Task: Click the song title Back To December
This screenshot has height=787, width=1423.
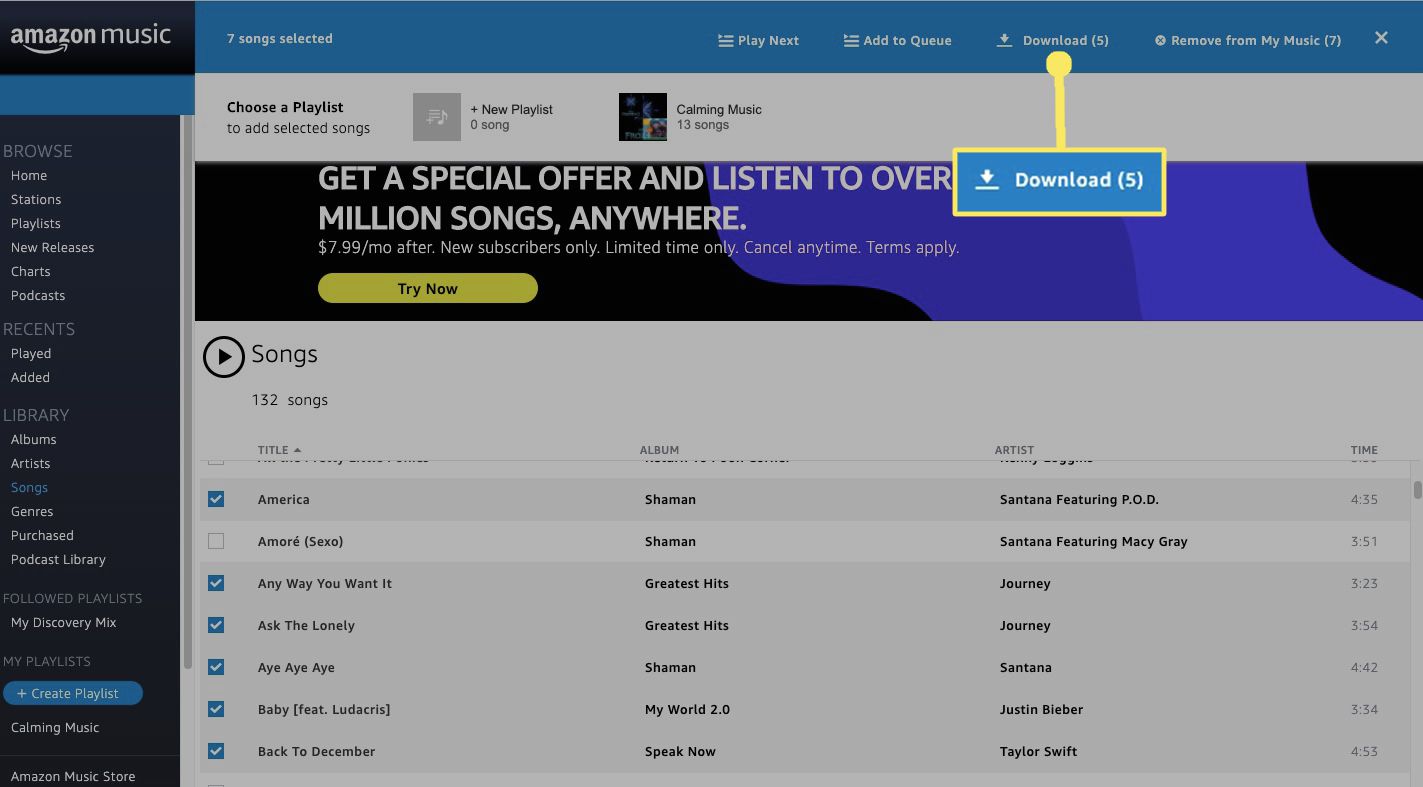Action: 317,751
